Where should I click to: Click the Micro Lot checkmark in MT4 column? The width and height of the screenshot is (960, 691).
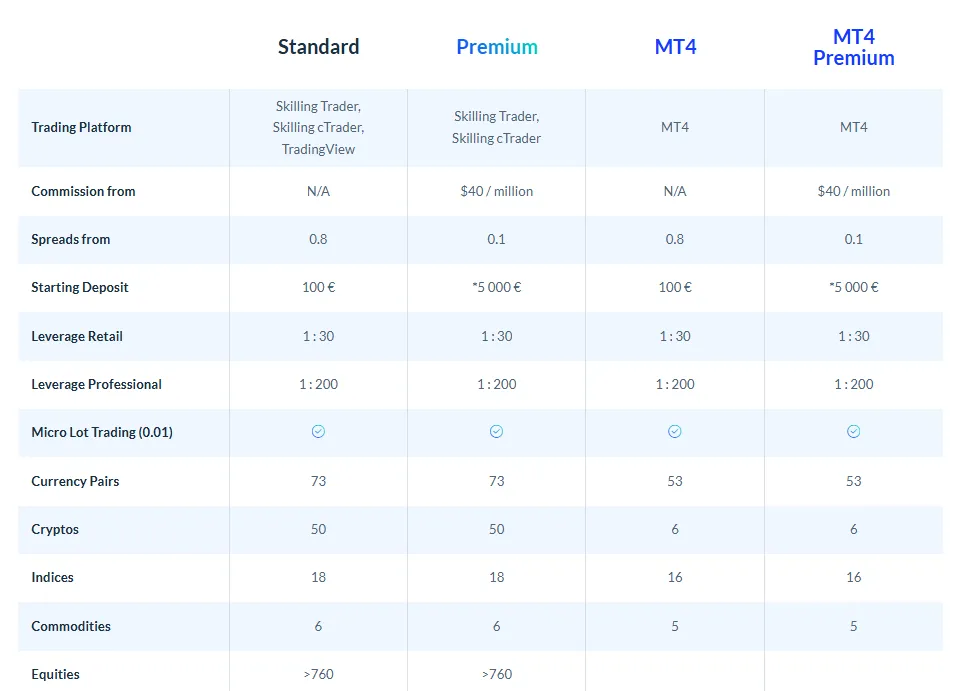pos(675,432)
